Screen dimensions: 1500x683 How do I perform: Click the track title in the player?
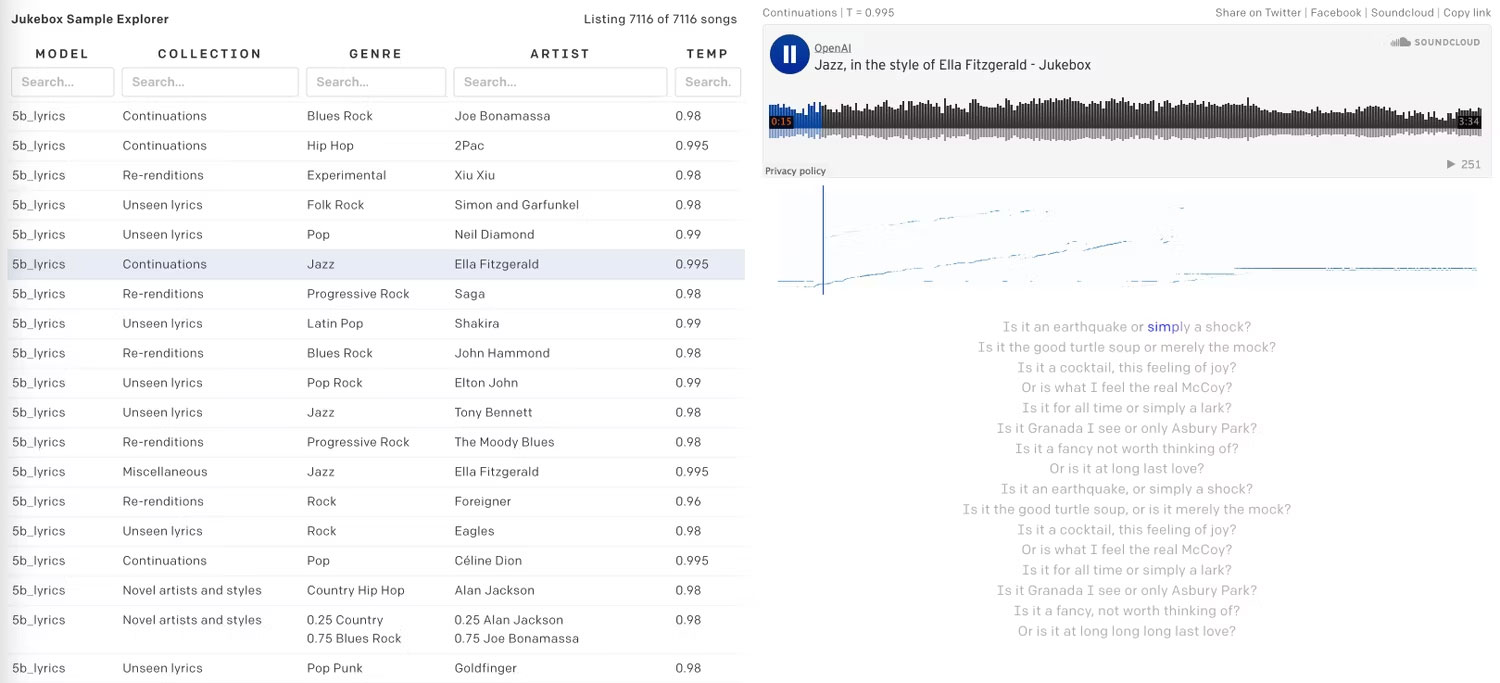[952, 65]
